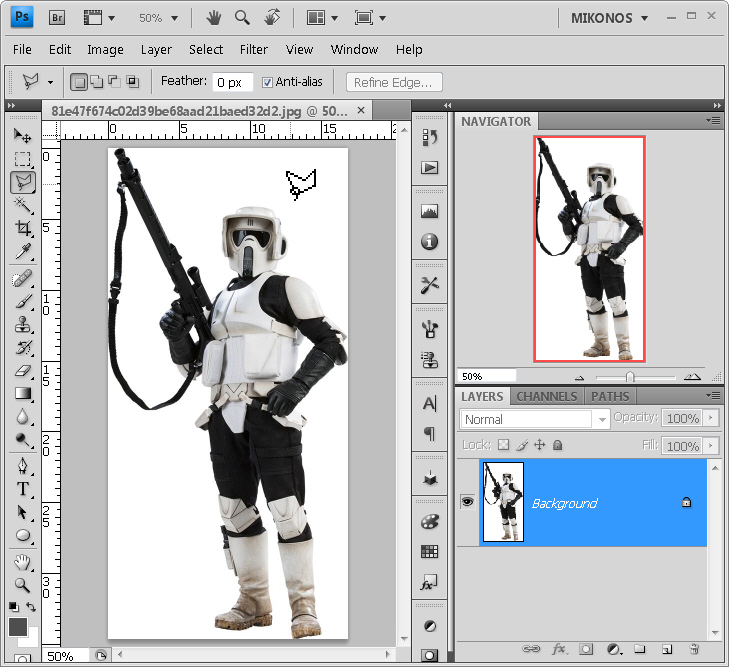Launch Adobe Bridge
The width and height of the screenshot is (729, 667).
coord(57,18)
